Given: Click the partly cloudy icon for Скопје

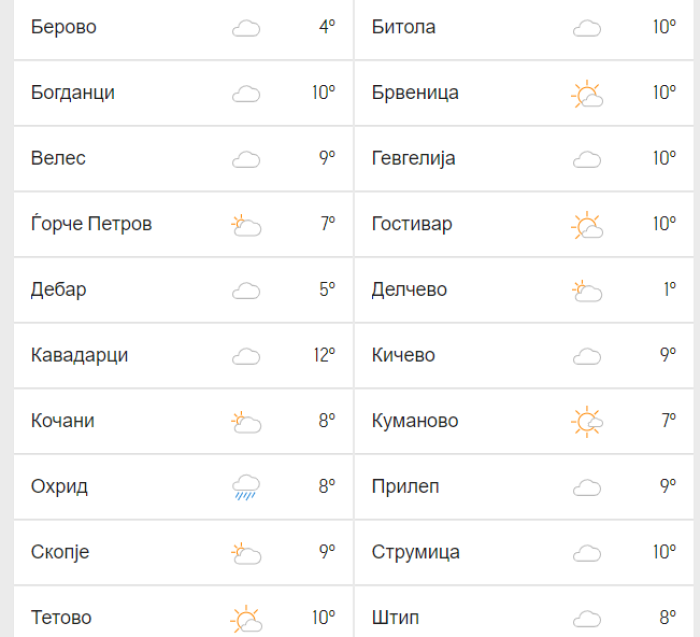Looking at the screenshot, I should (246, 554).
